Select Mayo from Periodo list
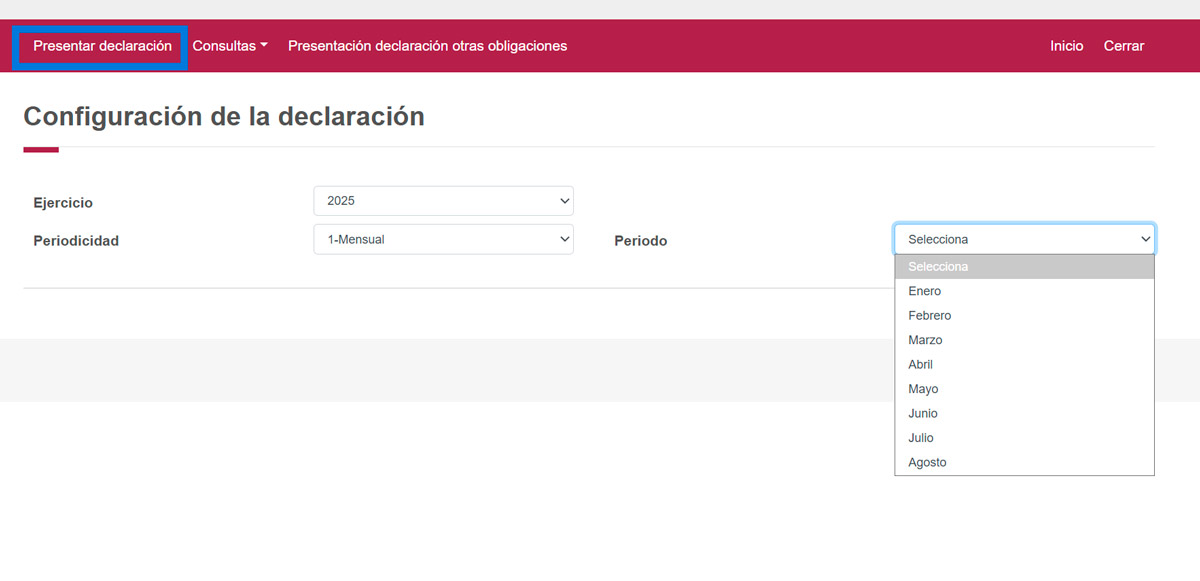 (x=1024, y=389)
